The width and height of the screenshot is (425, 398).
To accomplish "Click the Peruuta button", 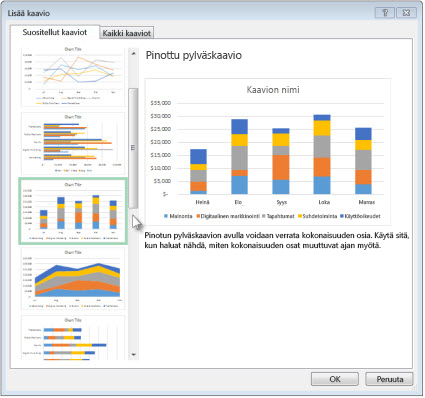I will [389, 379].
